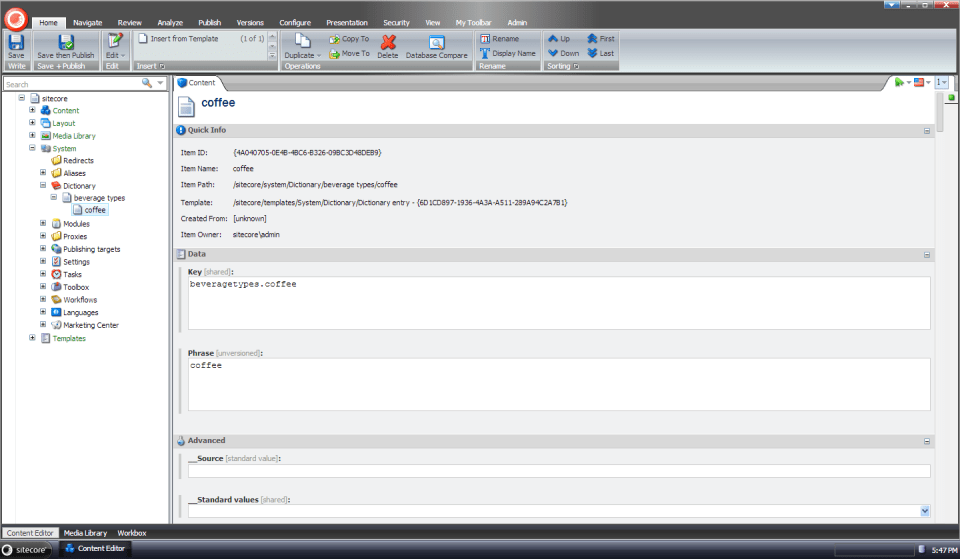
Task: Expand the Templates tree node
Action: (x=32, y=338)
